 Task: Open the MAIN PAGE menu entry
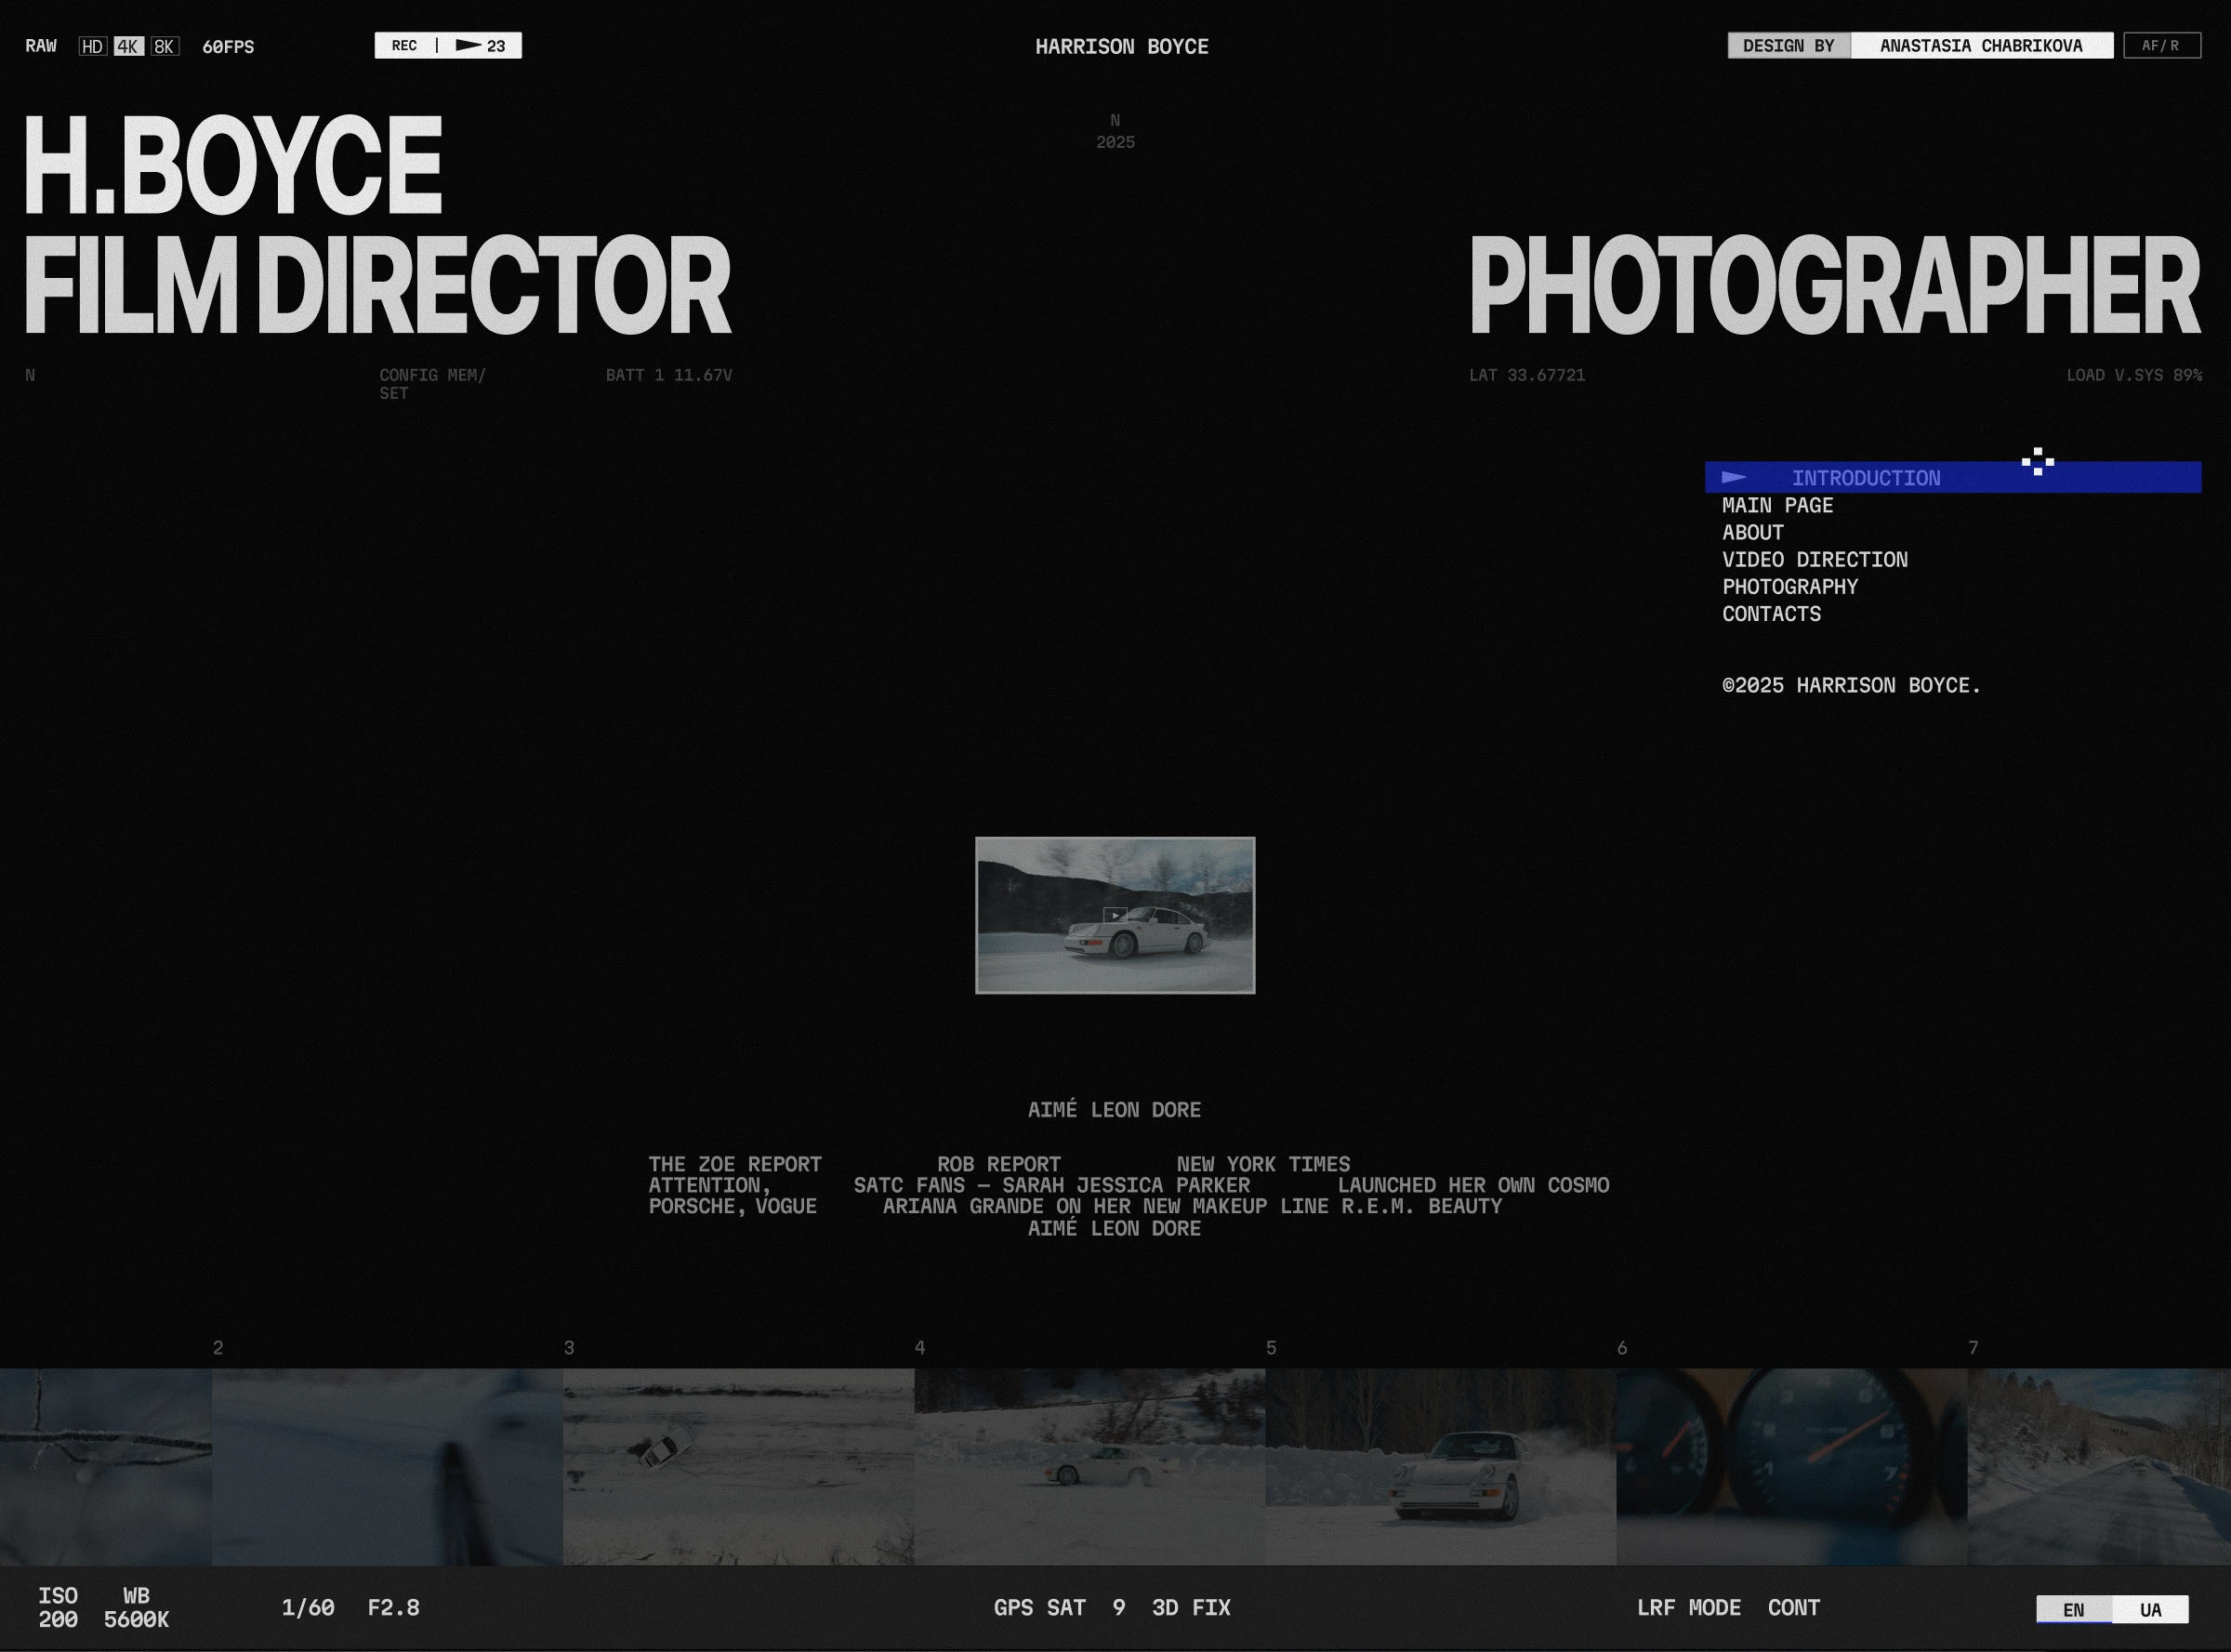pos(1776,505)
